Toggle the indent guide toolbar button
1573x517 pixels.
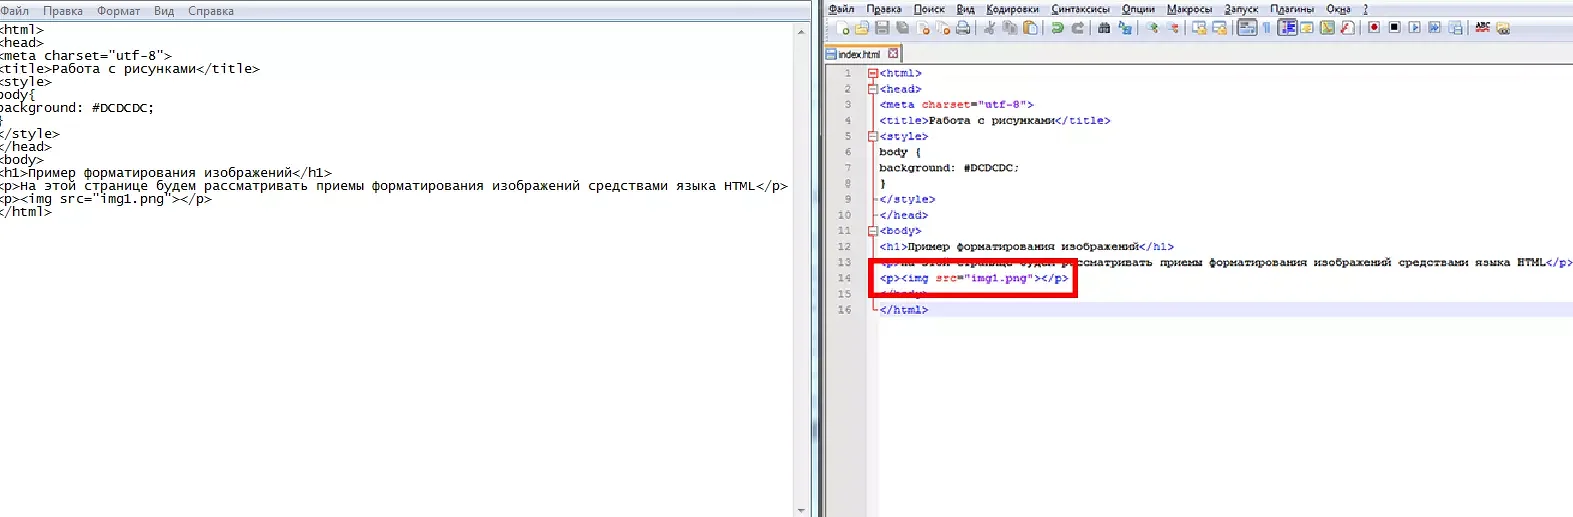pyautogui.click(x=1287, y=28)
